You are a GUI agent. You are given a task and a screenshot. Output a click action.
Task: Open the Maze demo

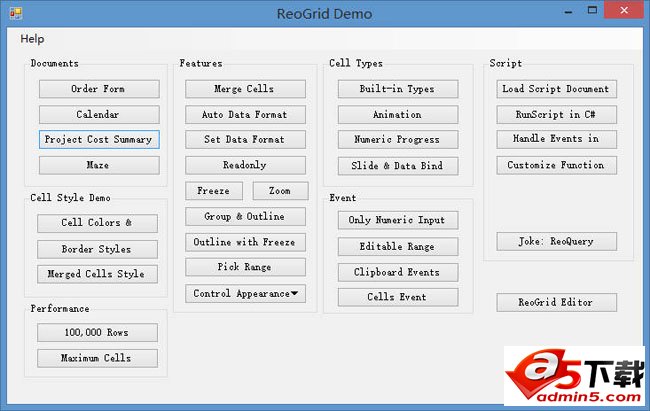pyautogui.click(x=99, y=165)
